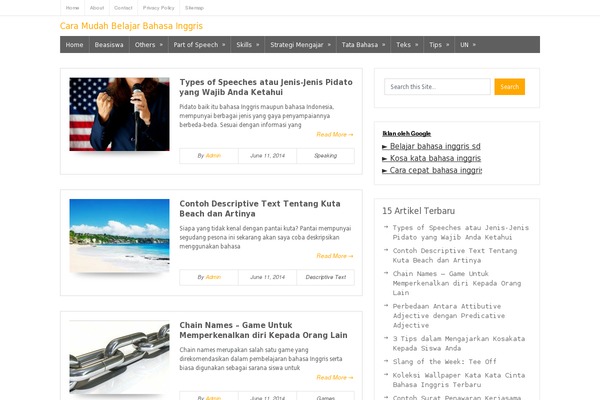Open sidebar link Koleksi Wallpaper Kata Kata Cinta
This screenshot has height=400, width=600.
[459, 380]
